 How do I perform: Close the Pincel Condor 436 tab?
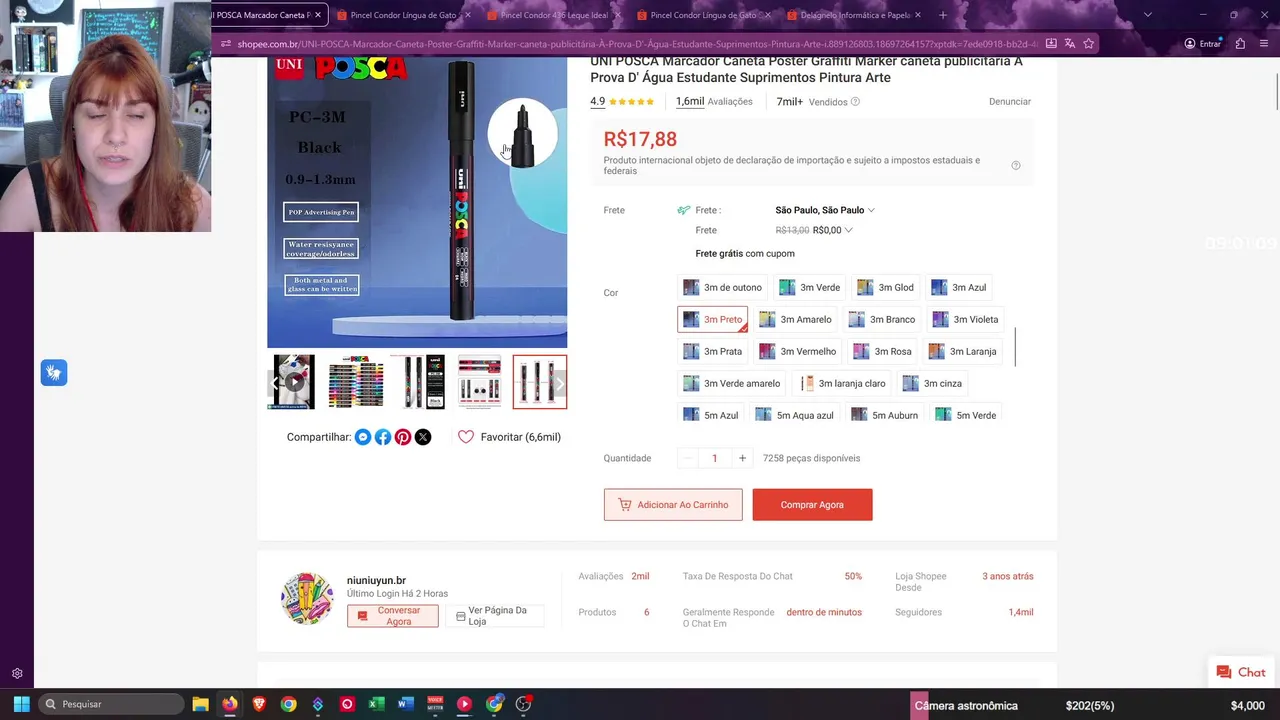pos(617,15)
